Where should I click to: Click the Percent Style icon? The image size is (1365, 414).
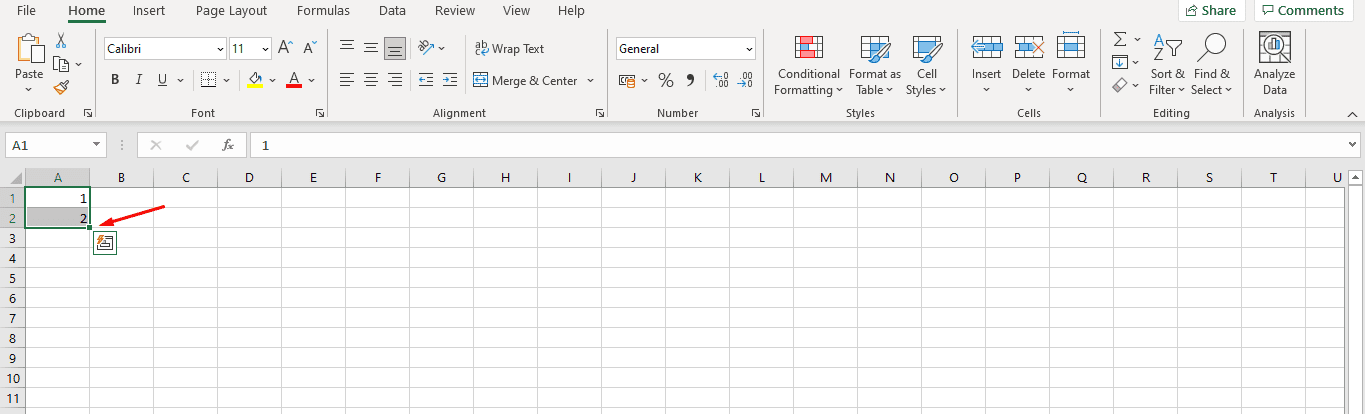point(666,80)
